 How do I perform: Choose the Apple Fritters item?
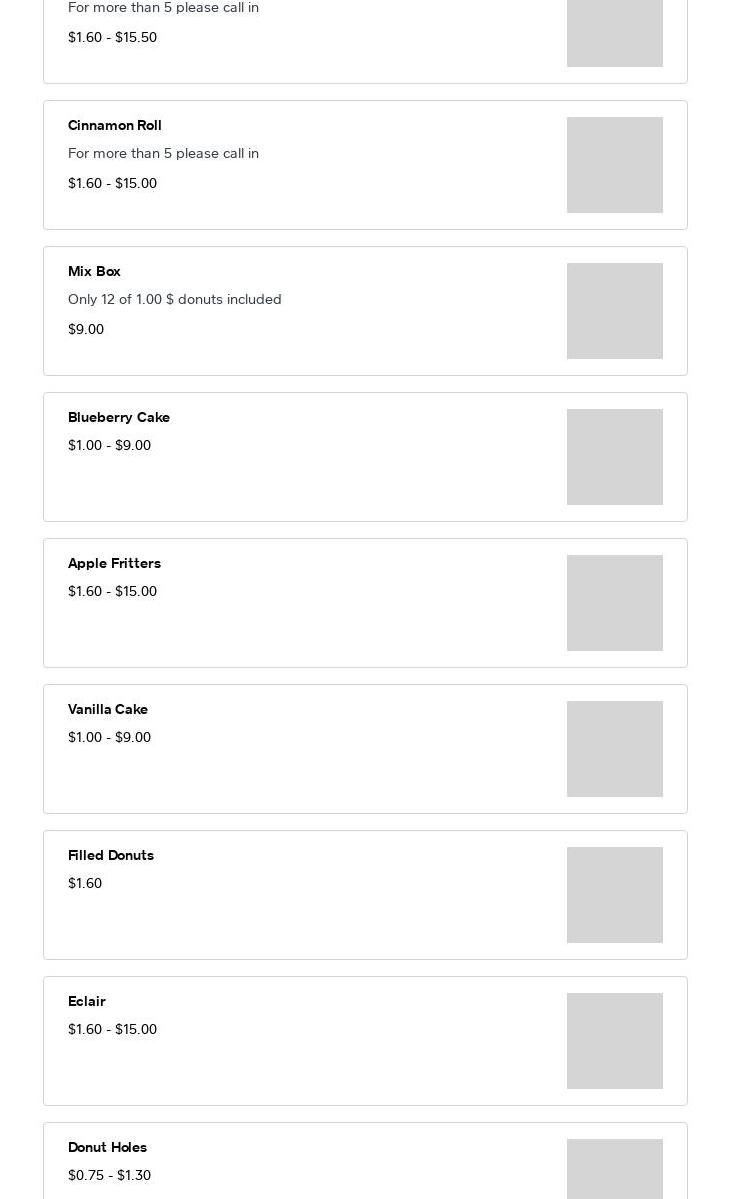point(114,564)
